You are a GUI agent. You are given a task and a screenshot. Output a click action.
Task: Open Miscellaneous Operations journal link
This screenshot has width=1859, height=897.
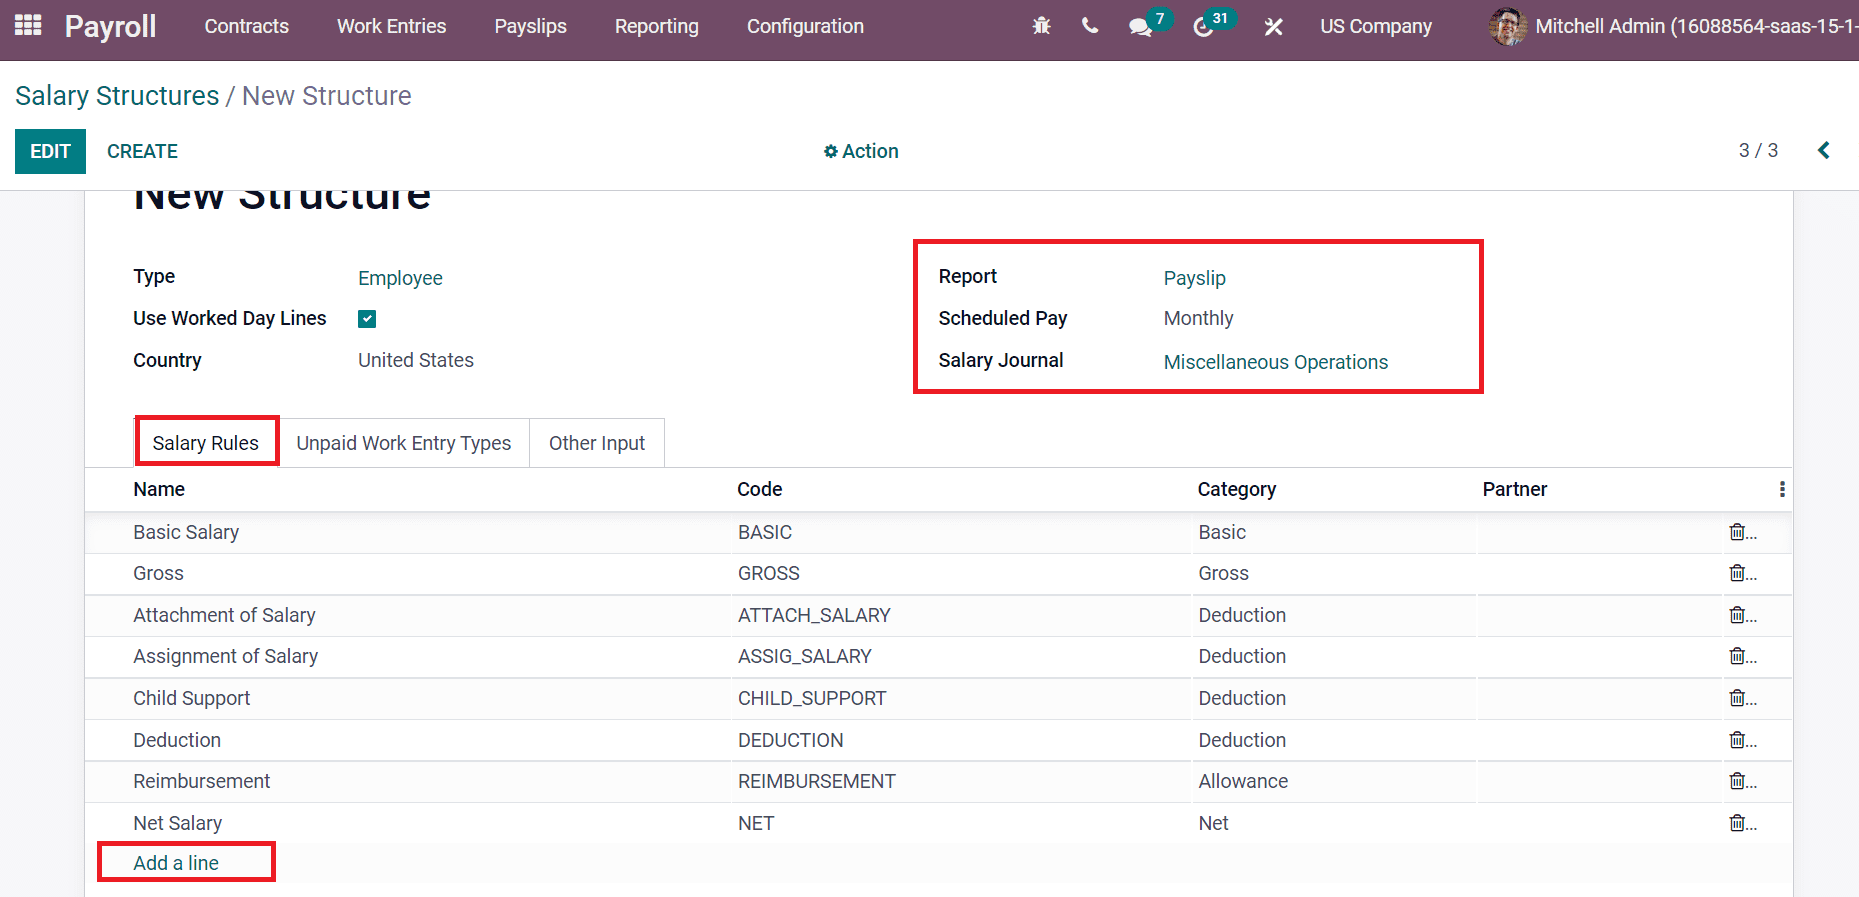[1275, 362]
